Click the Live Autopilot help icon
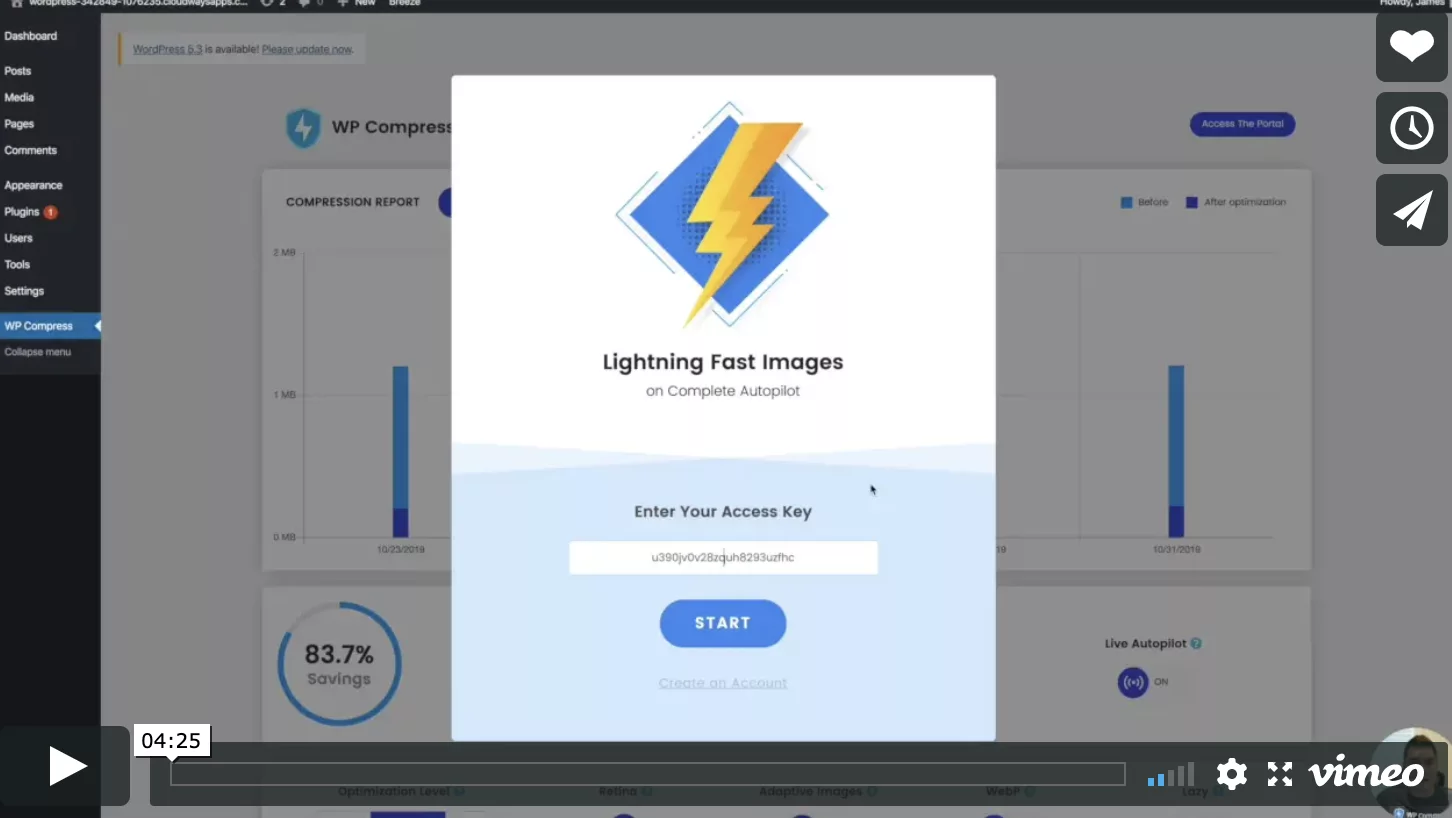This screenshot has height=818, width=1452. pyautogui.click(x=1196, y=644)
